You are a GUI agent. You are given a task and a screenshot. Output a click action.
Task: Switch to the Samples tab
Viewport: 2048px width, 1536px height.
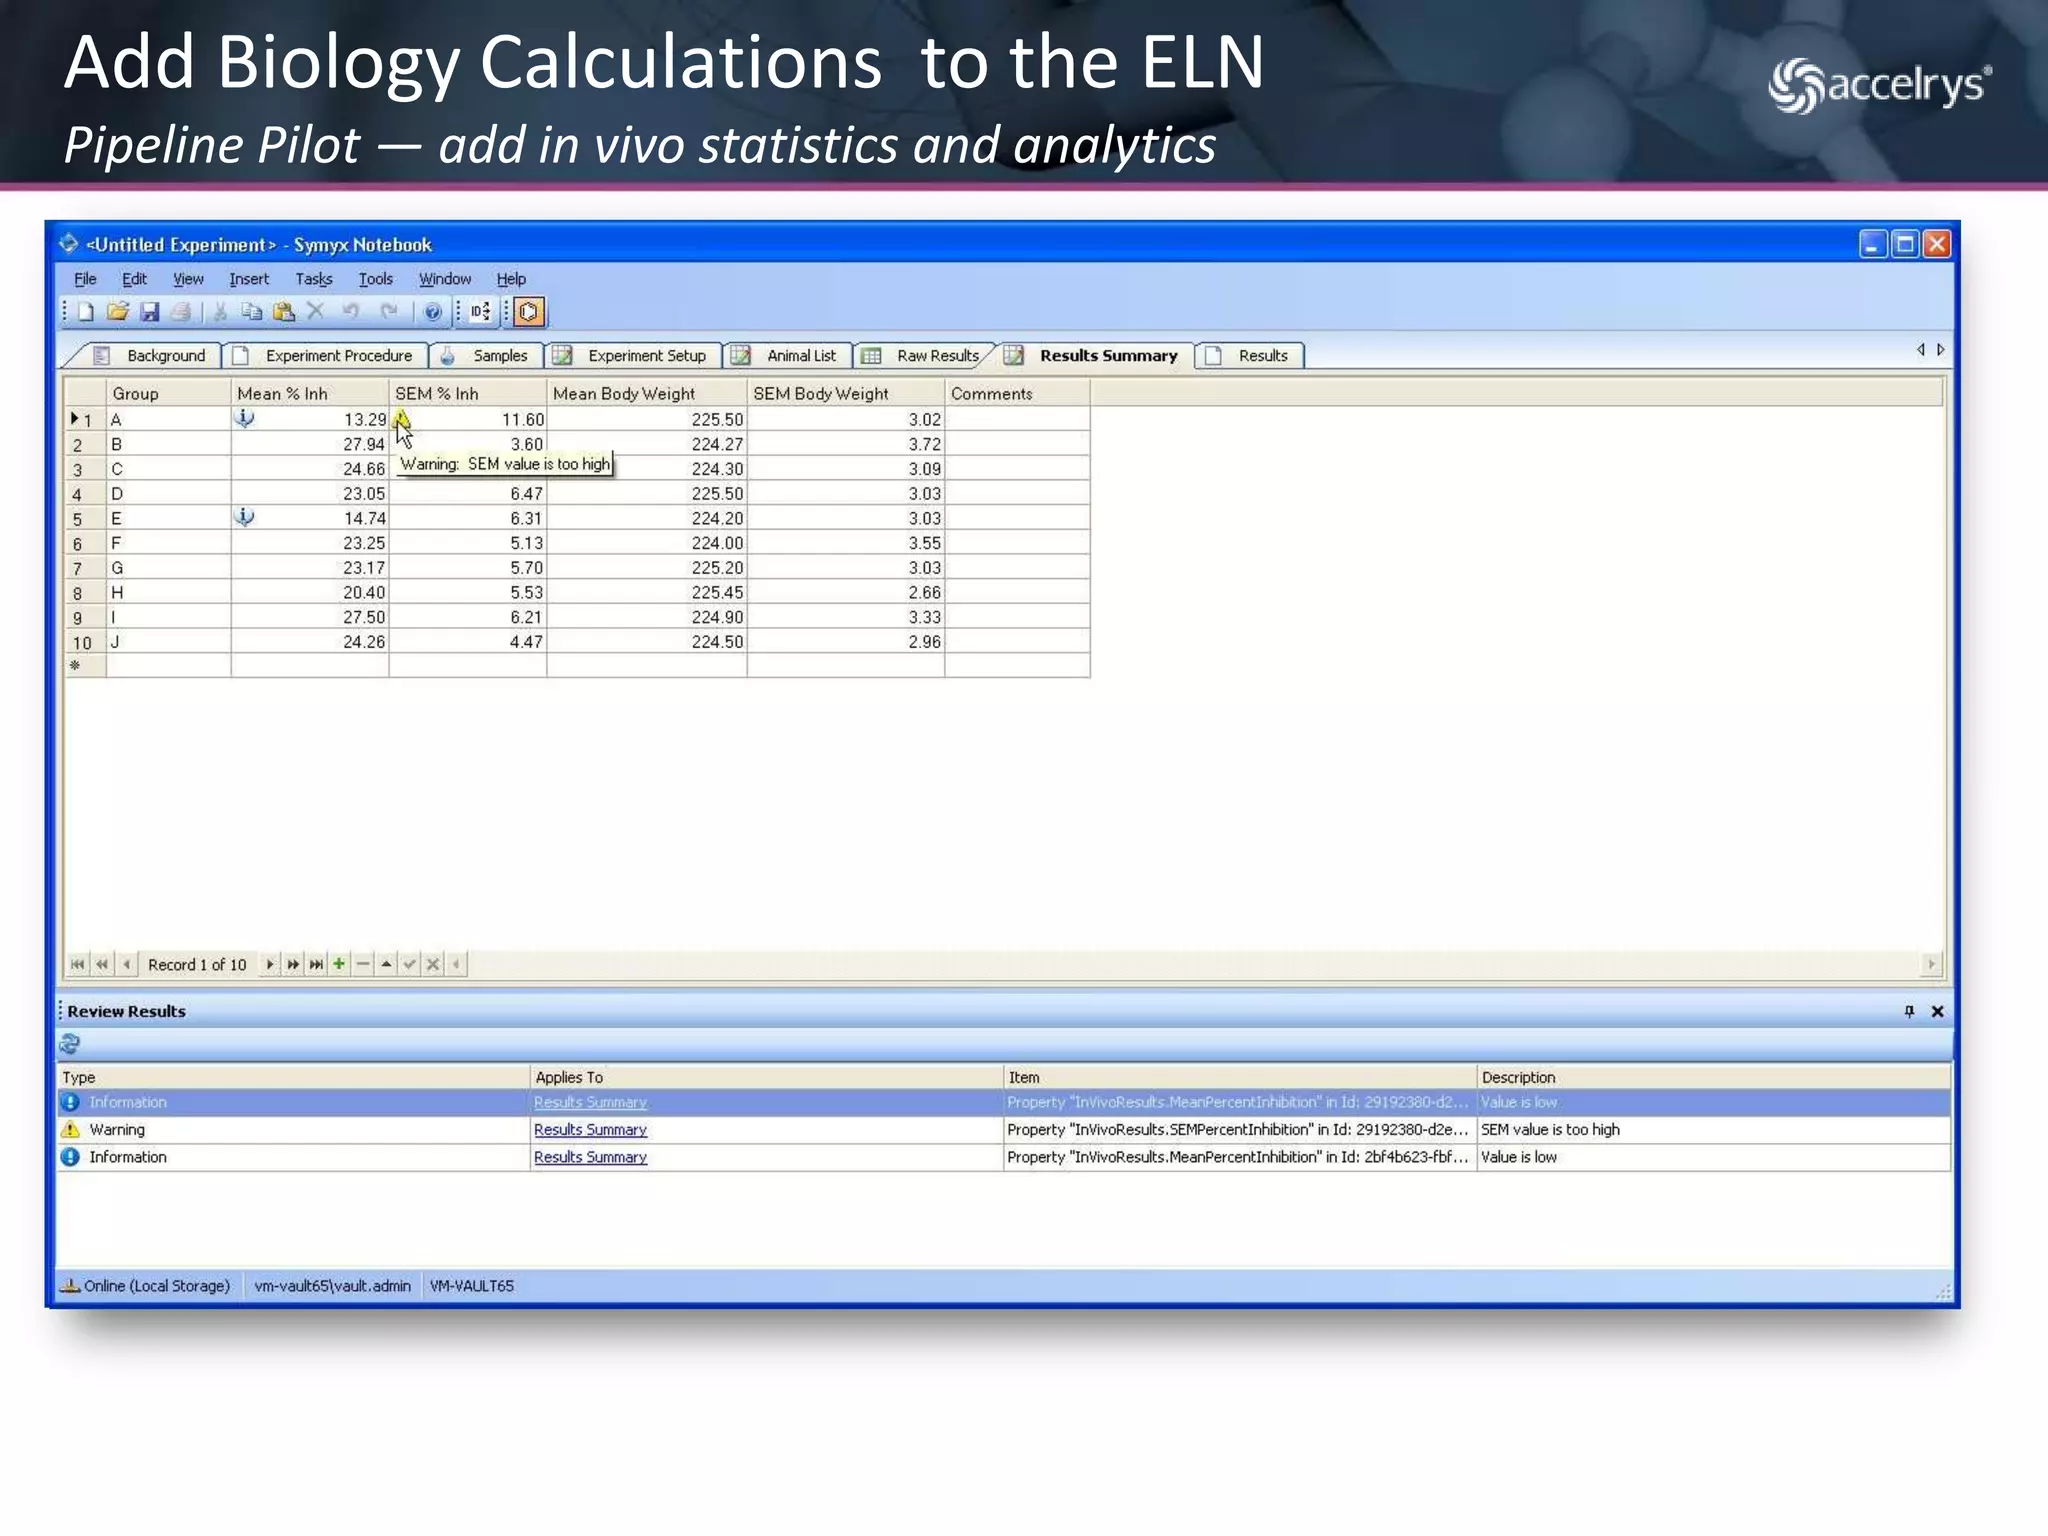click(x=486, y=355)
